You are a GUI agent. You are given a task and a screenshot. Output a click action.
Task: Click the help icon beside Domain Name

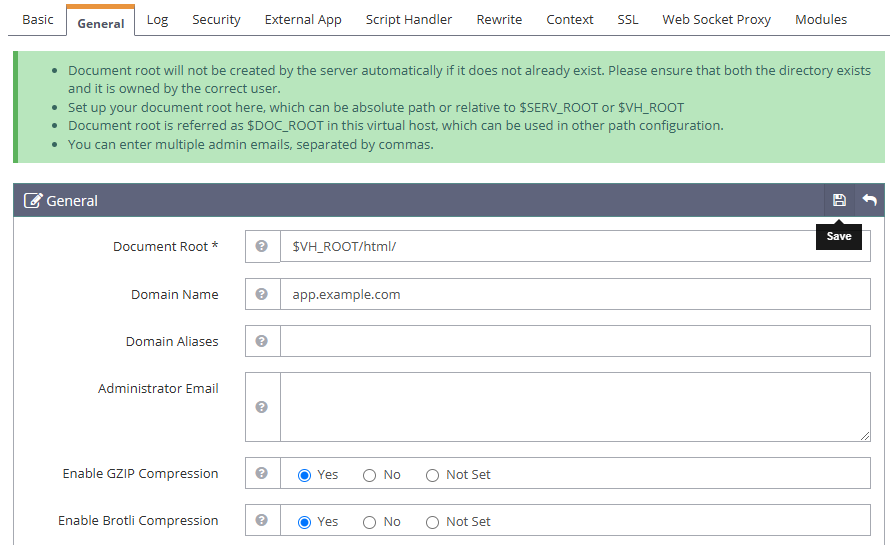click(262, 294)
